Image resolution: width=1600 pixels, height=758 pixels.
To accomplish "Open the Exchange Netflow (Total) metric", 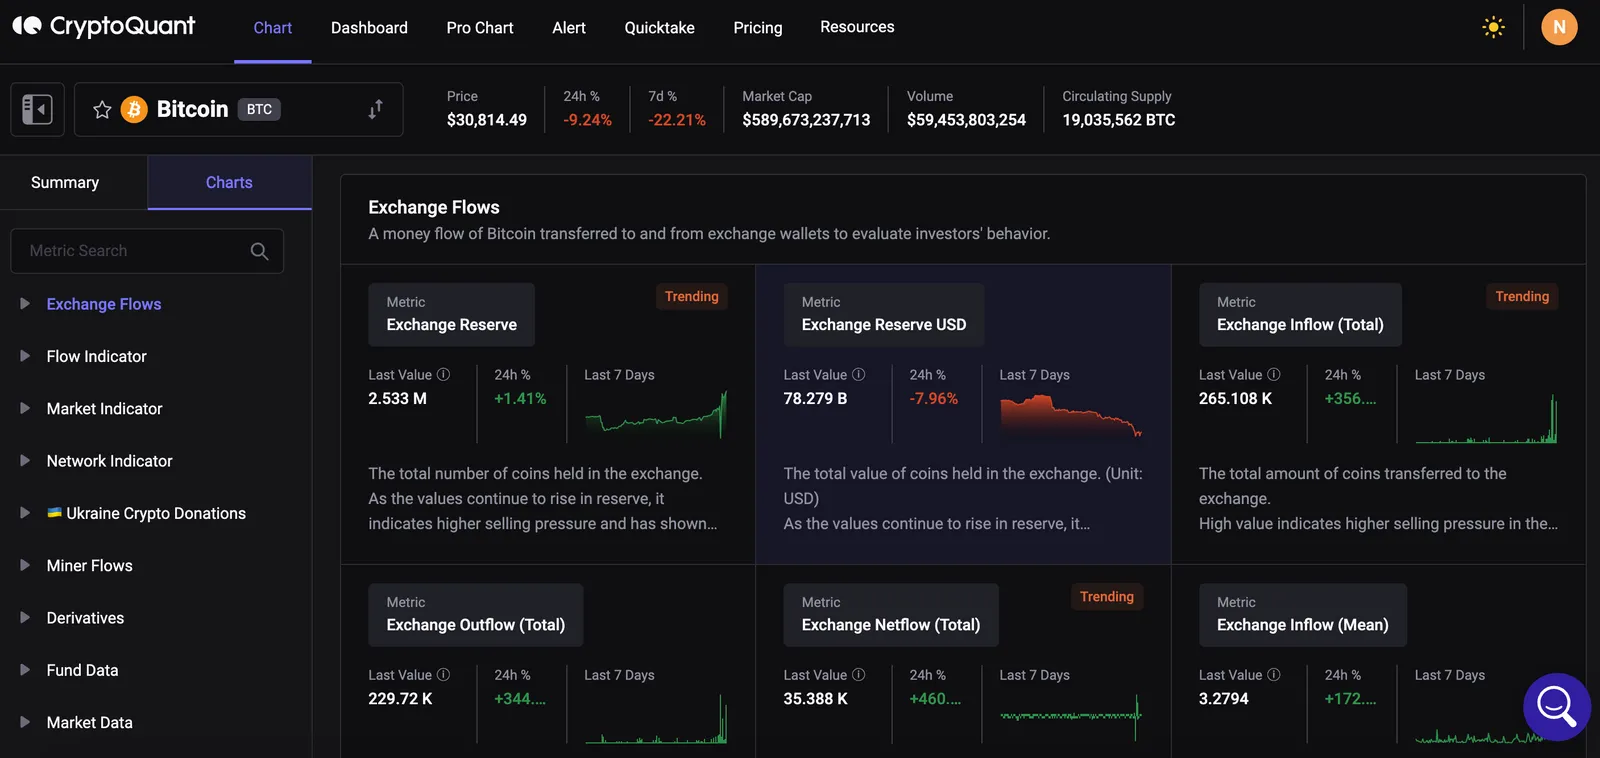I will click(x=891, y=615).
